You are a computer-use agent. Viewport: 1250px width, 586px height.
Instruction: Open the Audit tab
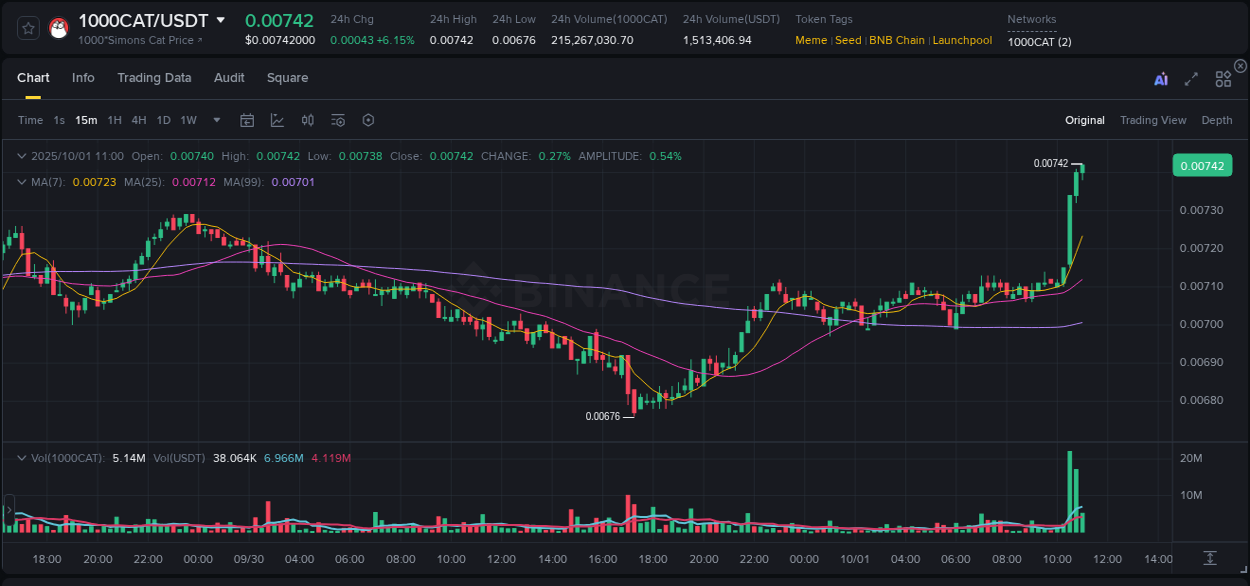coord(229,78)
